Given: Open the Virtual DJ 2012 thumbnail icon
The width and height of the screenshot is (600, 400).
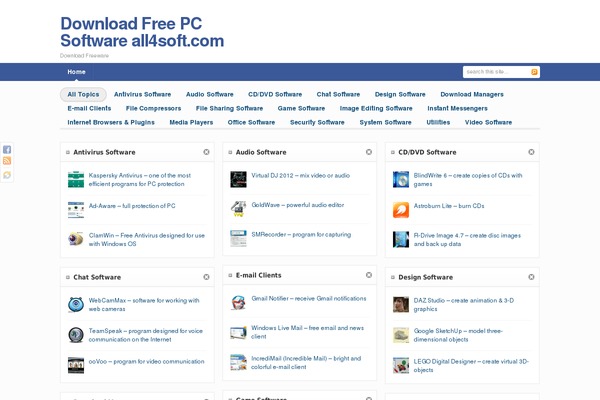Looking at the screenshot, I should pyautogui.click(x=238, y=180).
